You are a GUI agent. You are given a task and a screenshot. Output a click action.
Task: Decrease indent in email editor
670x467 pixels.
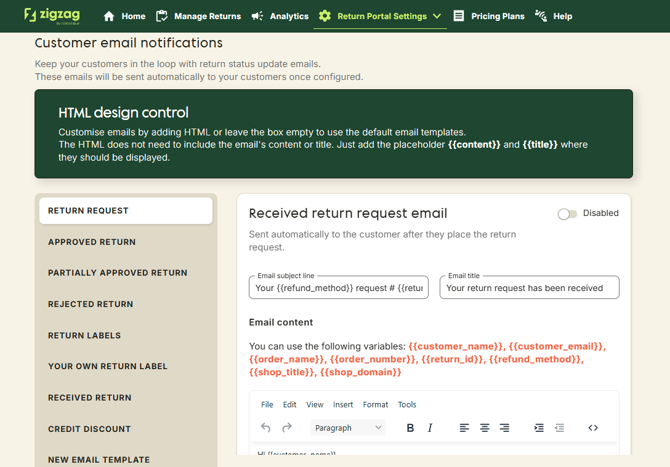[x=559, y=428]
